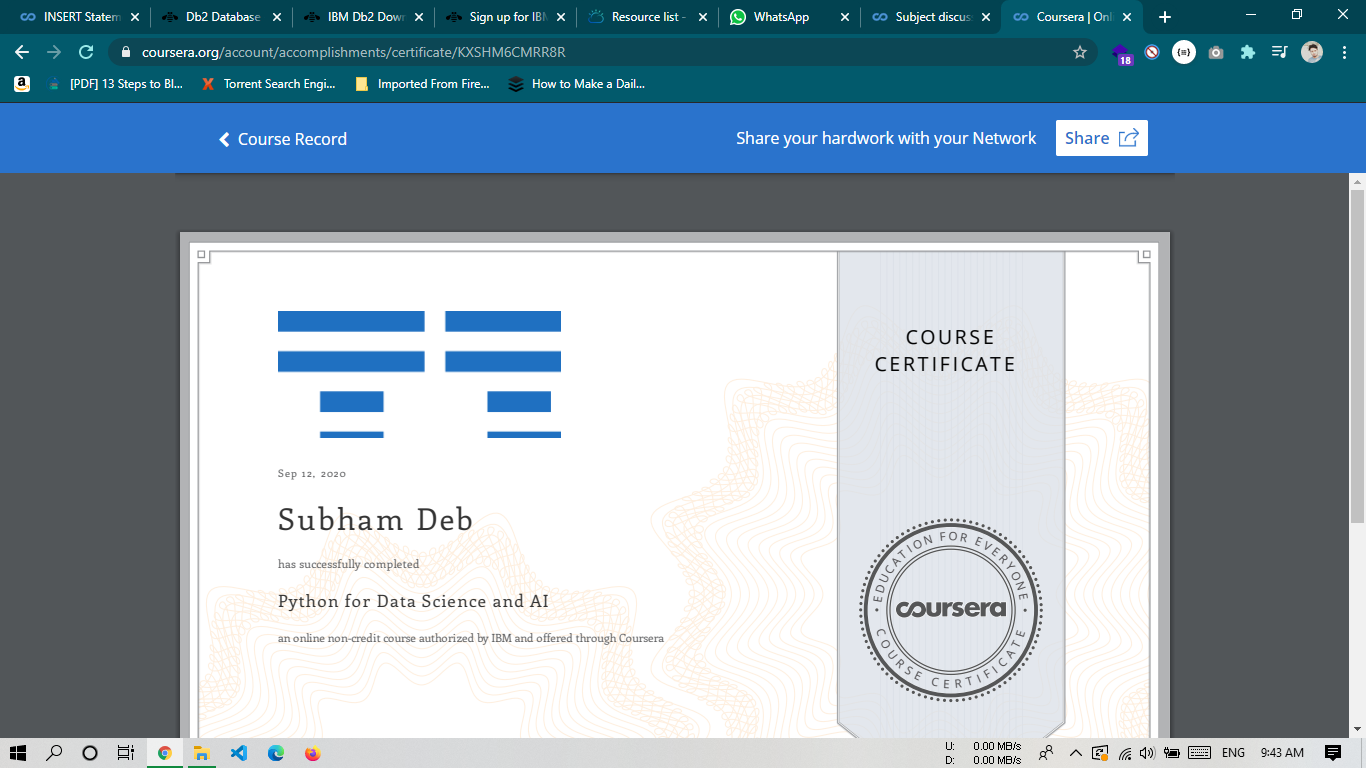1366x768 pixels.
Task: Open Cortana circle icon
Action: point(90,753)
